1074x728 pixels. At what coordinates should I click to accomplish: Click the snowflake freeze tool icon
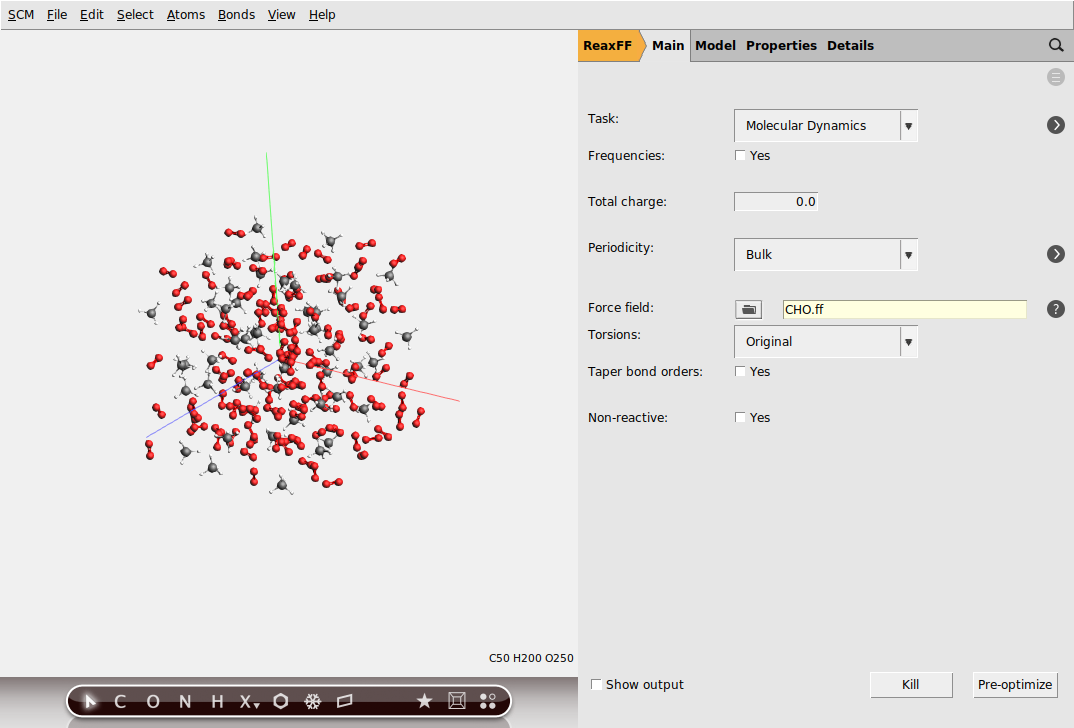point(313,701)
